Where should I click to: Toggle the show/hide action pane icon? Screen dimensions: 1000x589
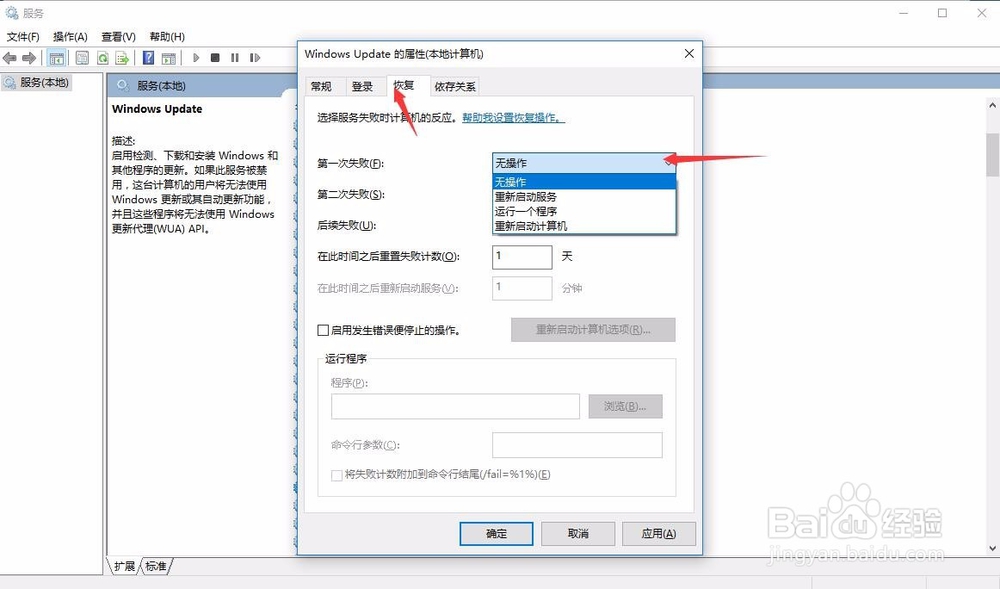(x=168, y=58)
